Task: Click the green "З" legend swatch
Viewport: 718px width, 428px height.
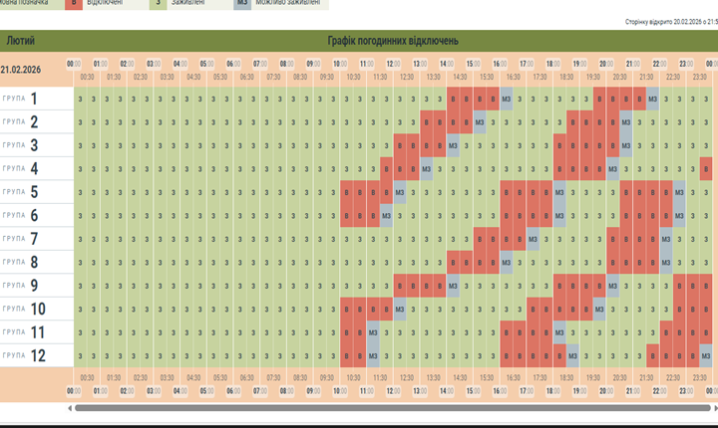Action: (x=158, y=4)
